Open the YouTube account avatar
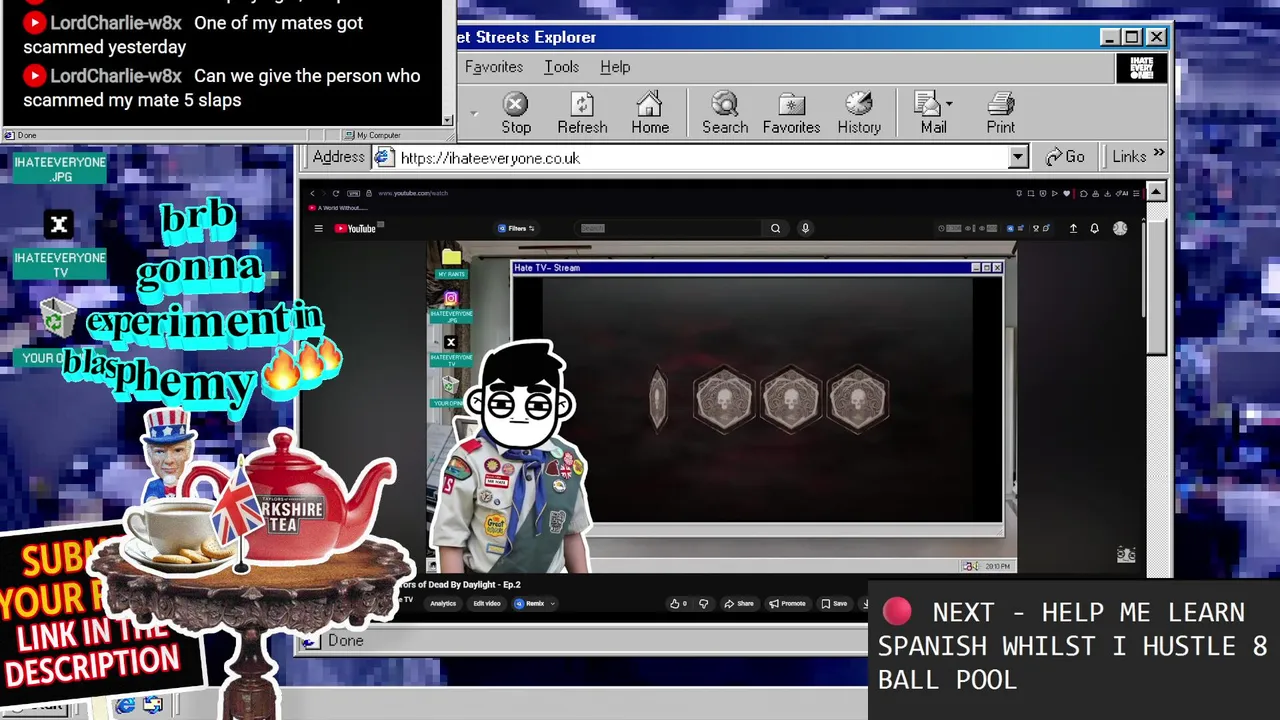The image size is (1280, 720). (x=1120, y=228)
